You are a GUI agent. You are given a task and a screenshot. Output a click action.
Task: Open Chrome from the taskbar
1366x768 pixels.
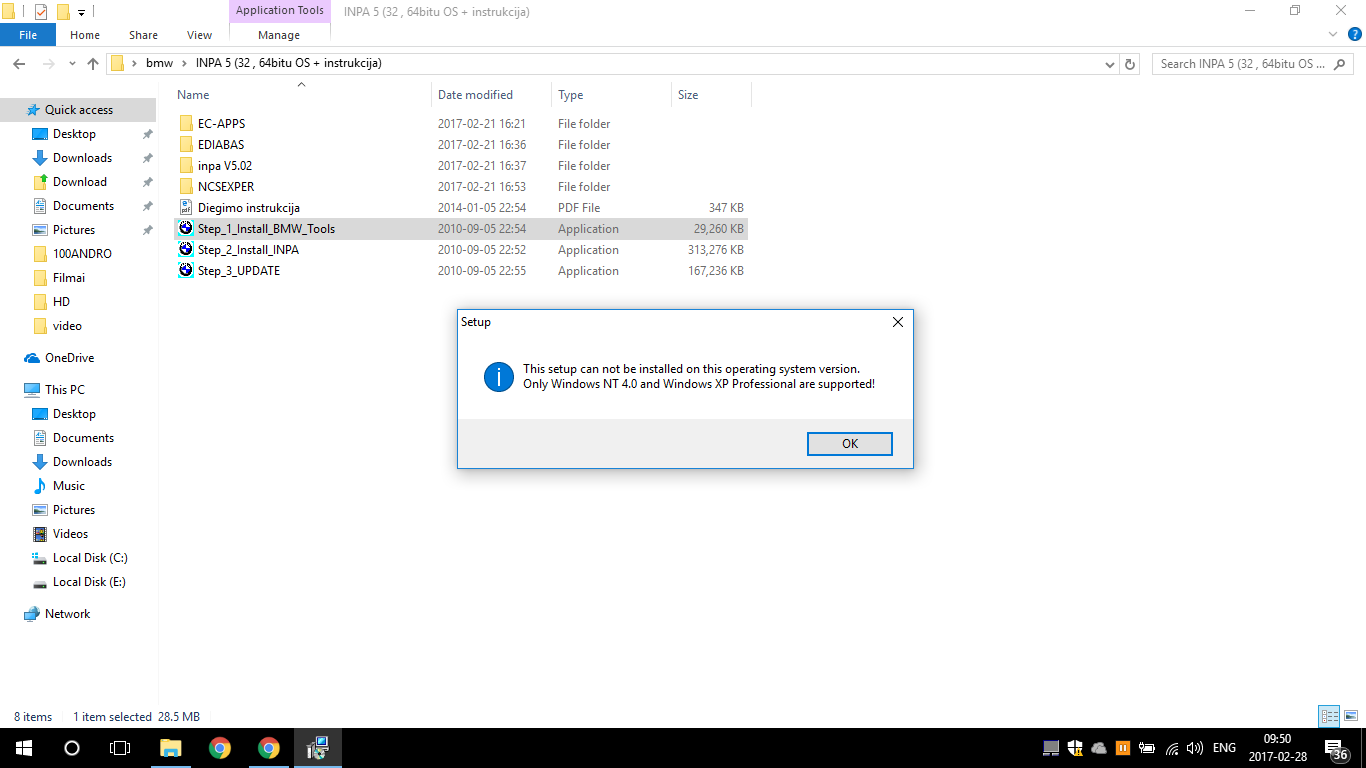point(220,748)
